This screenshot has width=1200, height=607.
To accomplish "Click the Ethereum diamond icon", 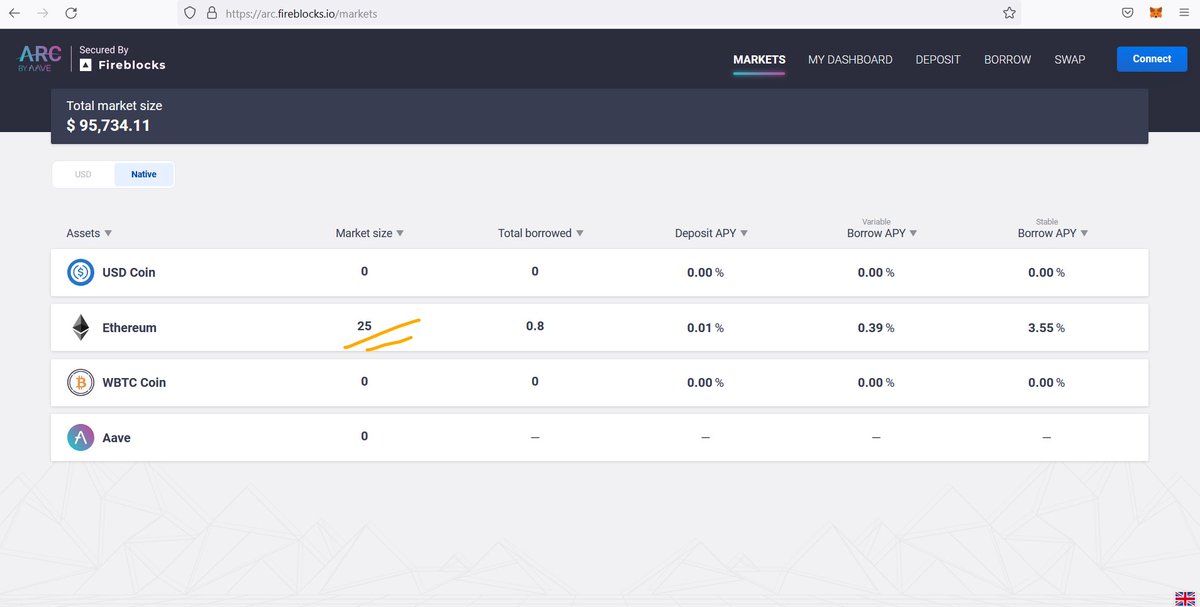I will 80,327.
